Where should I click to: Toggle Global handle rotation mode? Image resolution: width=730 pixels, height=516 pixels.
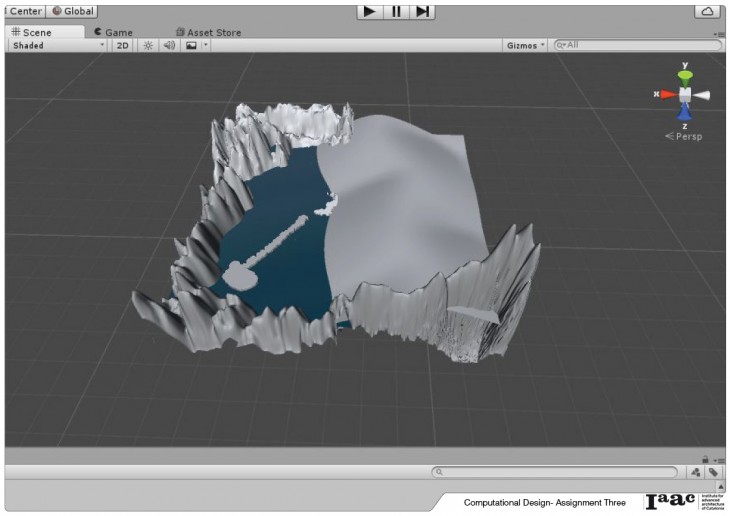[x=72, y=11]
